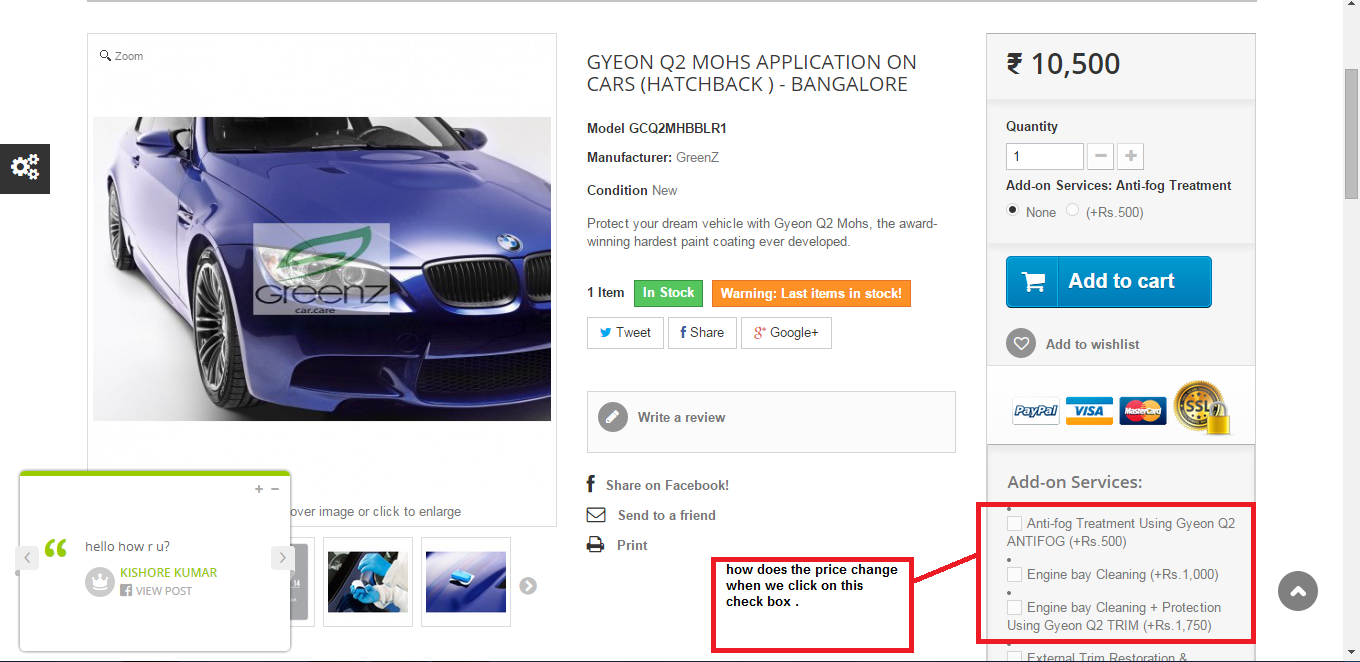The height and width of the screenshot is (662, 1360).
Task: Show previous testimonial in chat widget
Action: [x=28, y=557]
